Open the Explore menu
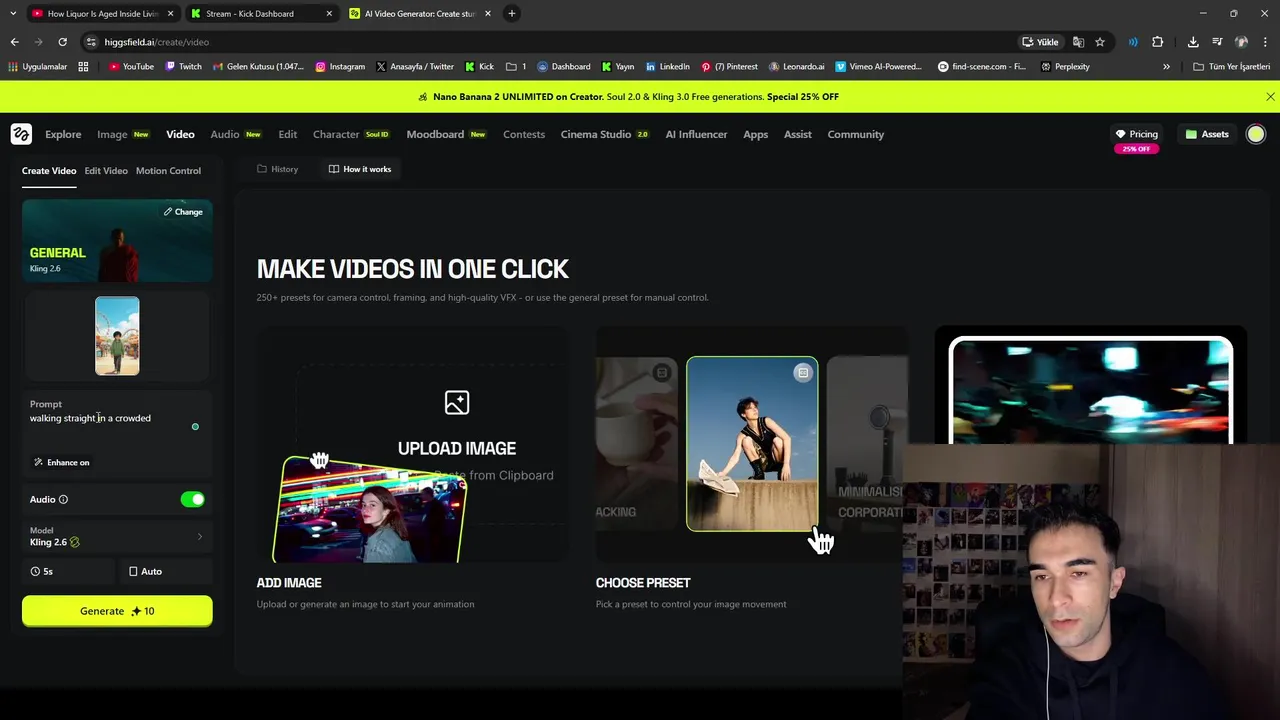Image resolution: width=1280 pixels, height=720 pixels. pos(63,134)
